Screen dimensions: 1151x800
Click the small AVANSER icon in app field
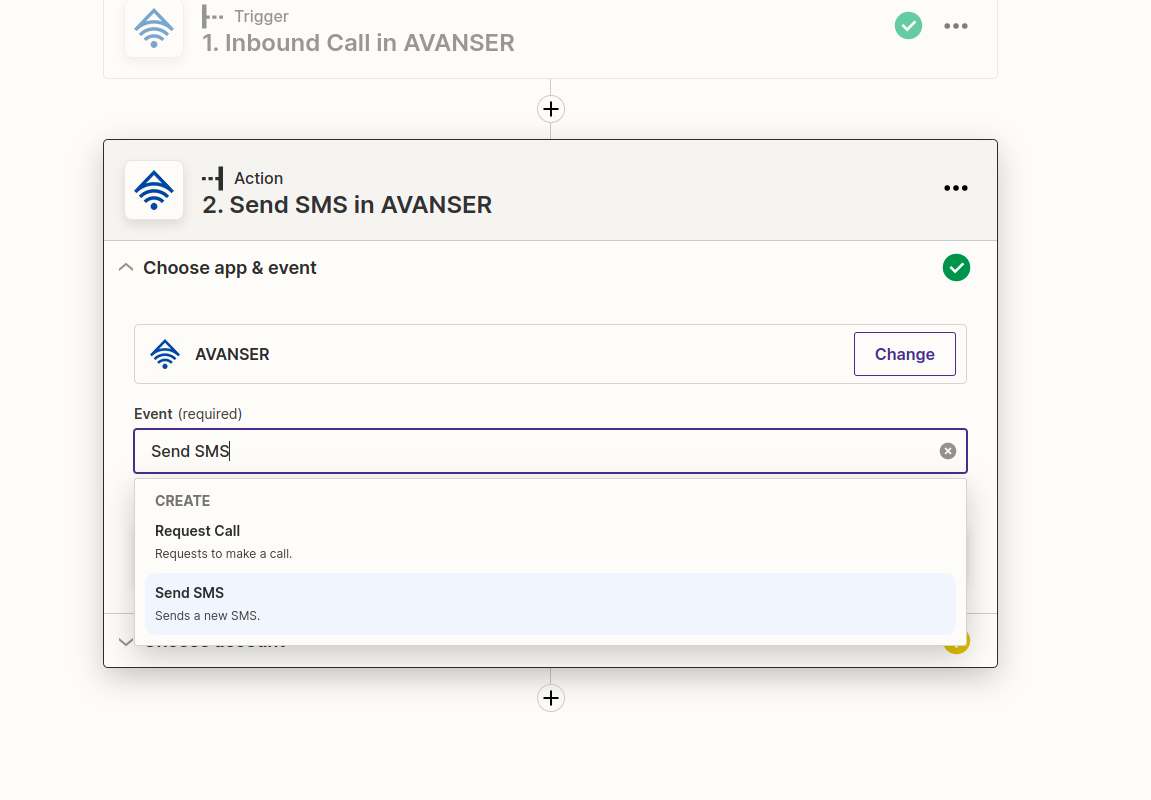[x=164, y=354]
